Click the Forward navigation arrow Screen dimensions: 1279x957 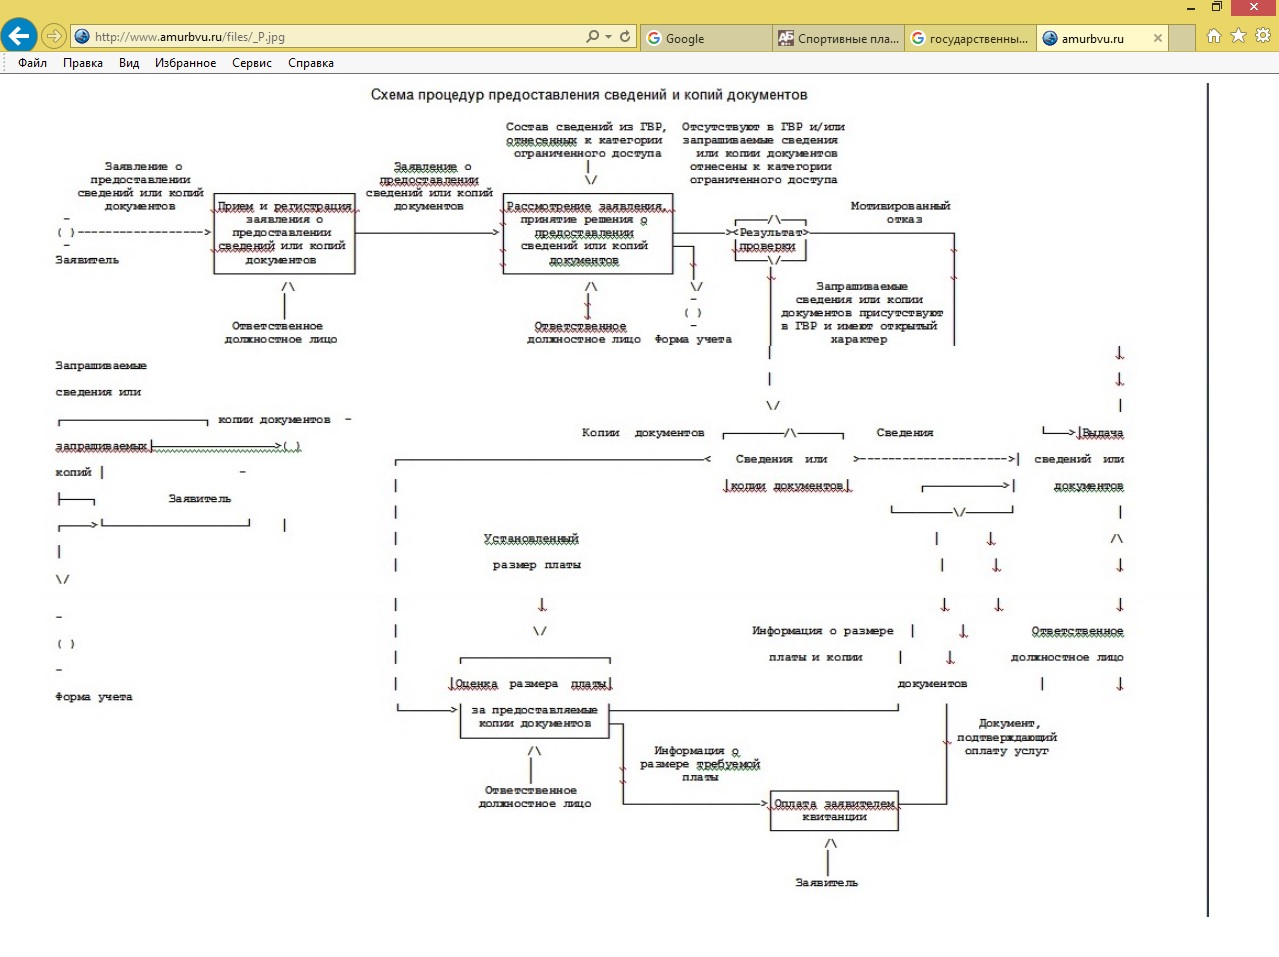point(54,36)
